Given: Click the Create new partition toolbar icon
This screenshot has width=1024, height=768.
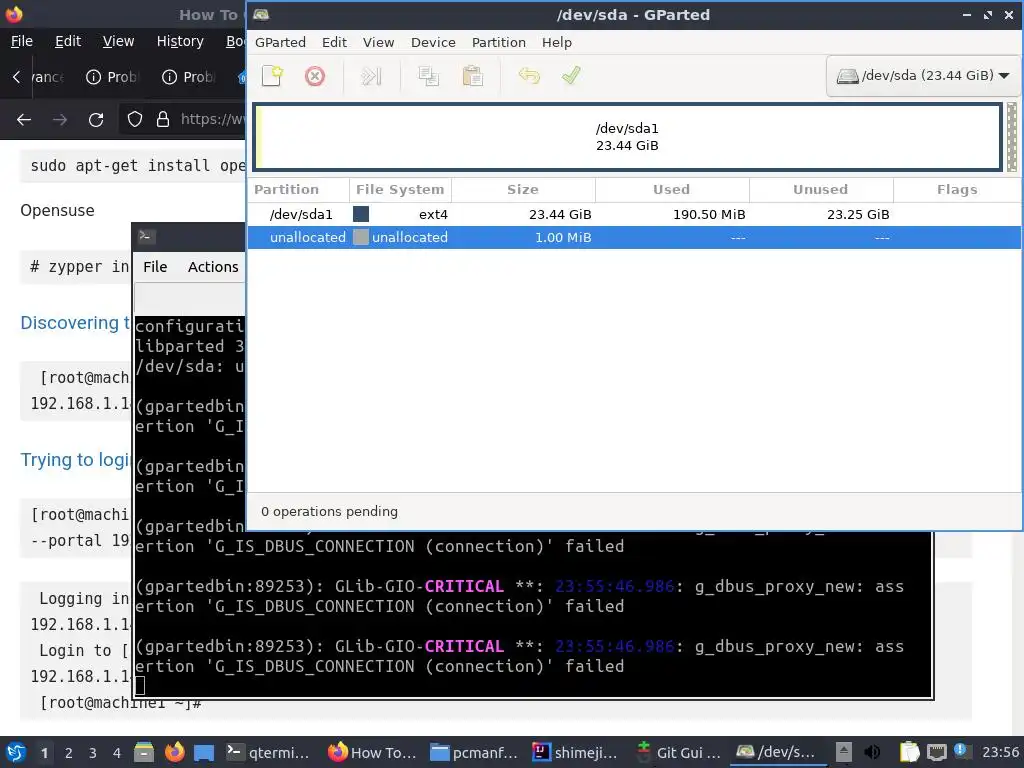Looking at the screenshot, I should tap(272, 76).
